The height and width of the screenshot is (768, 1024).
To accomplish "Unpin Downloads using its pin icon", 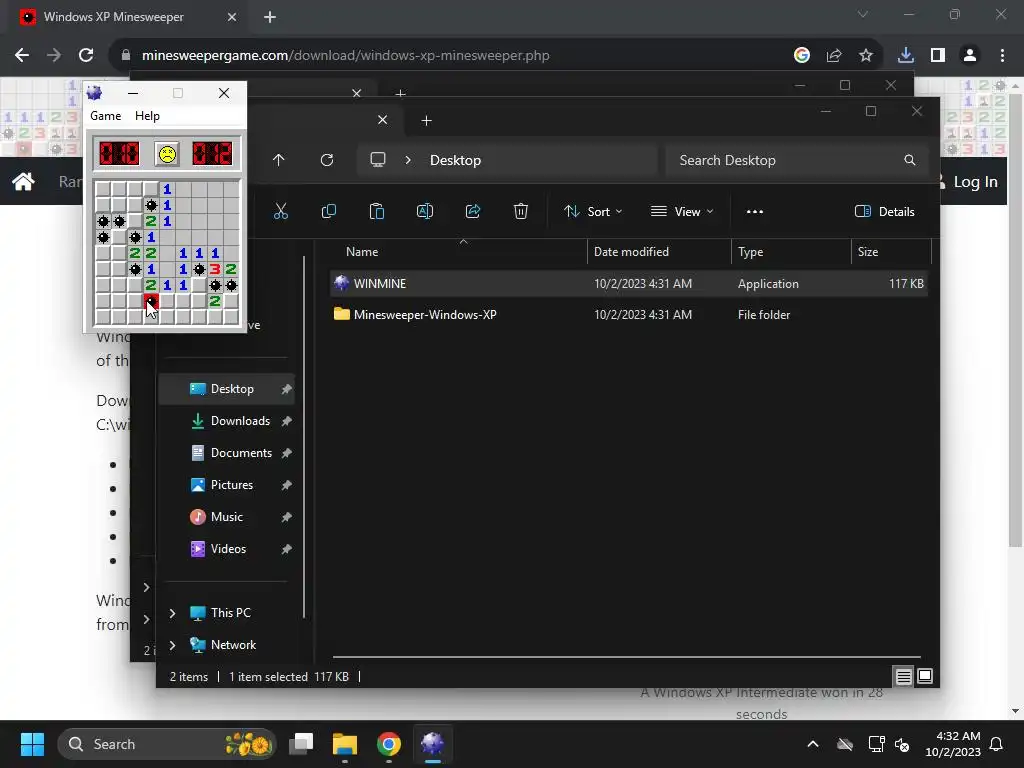I will click(x=286, y=421).
